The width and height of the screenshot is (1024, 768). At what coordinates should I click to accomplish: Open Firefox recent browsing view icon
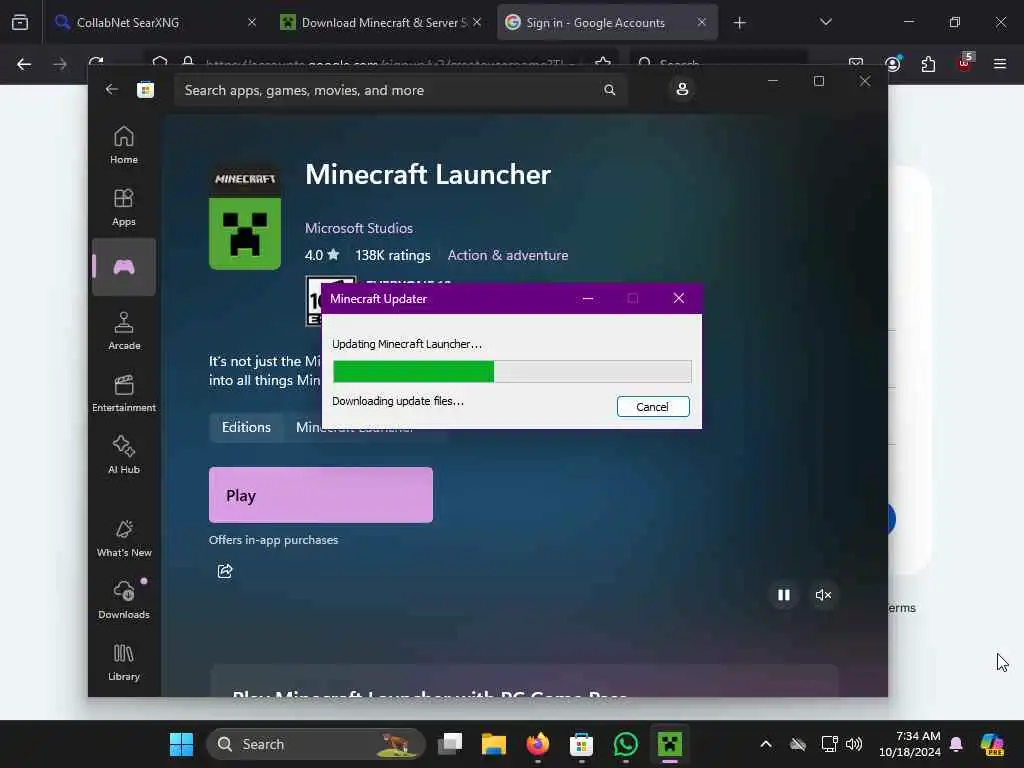click(x=20, y=22)
